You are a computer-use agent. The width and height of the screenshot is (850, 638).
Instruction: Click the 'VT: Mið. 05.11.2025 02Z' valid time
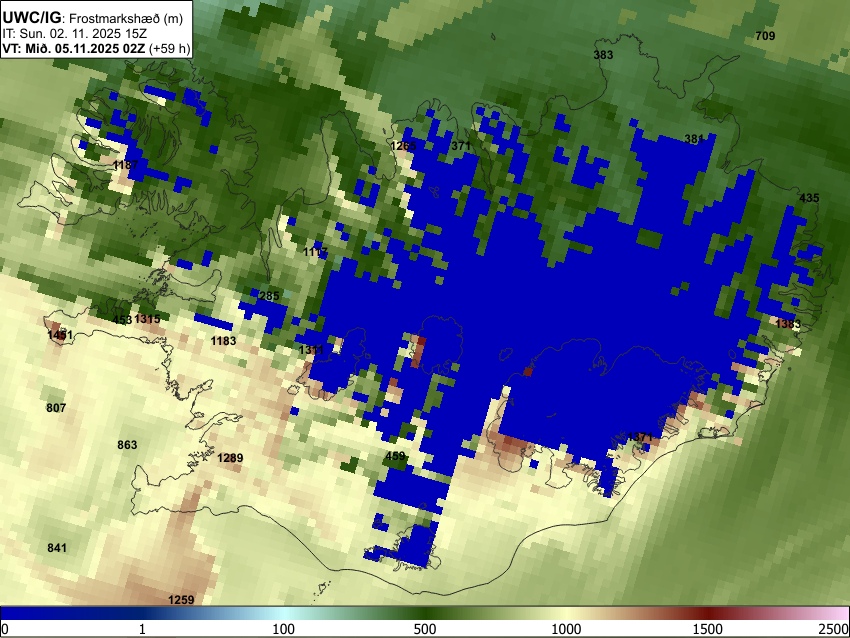74,48
